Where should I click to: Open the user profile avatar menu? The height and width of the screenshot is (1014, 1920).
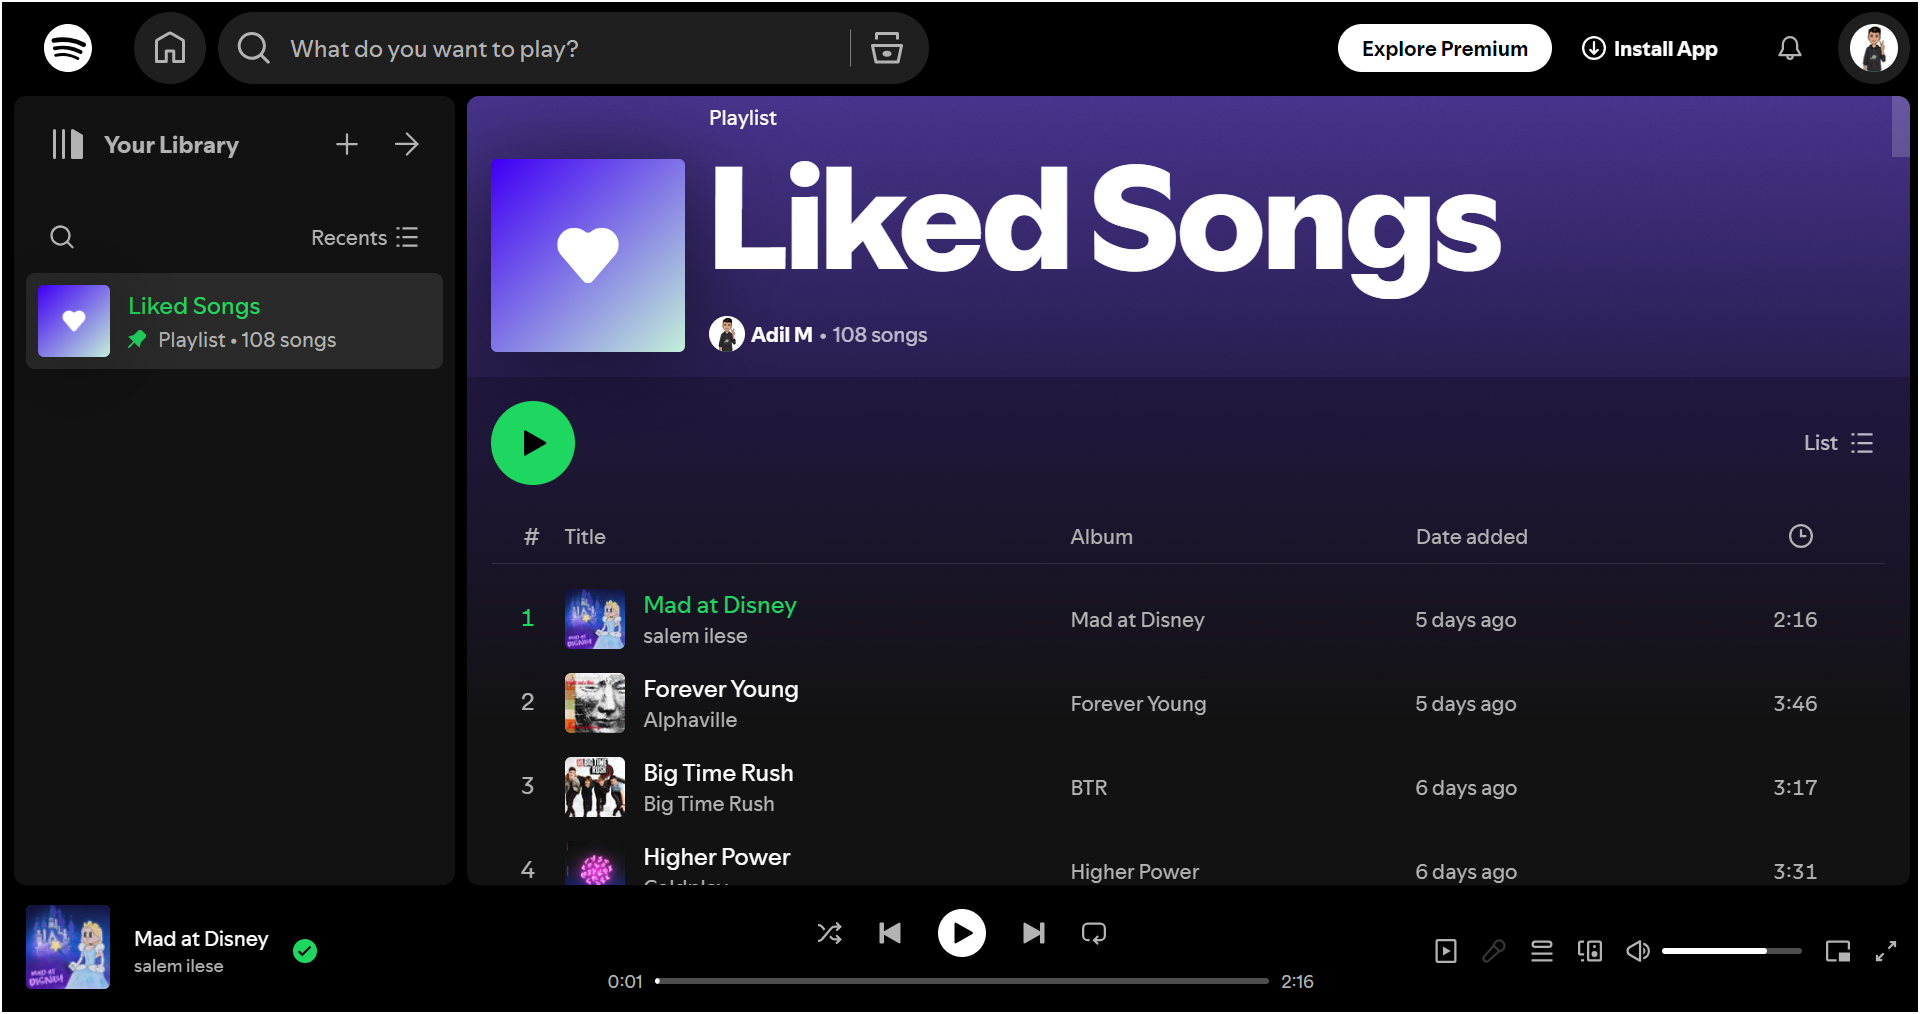tap(1874, 48)
